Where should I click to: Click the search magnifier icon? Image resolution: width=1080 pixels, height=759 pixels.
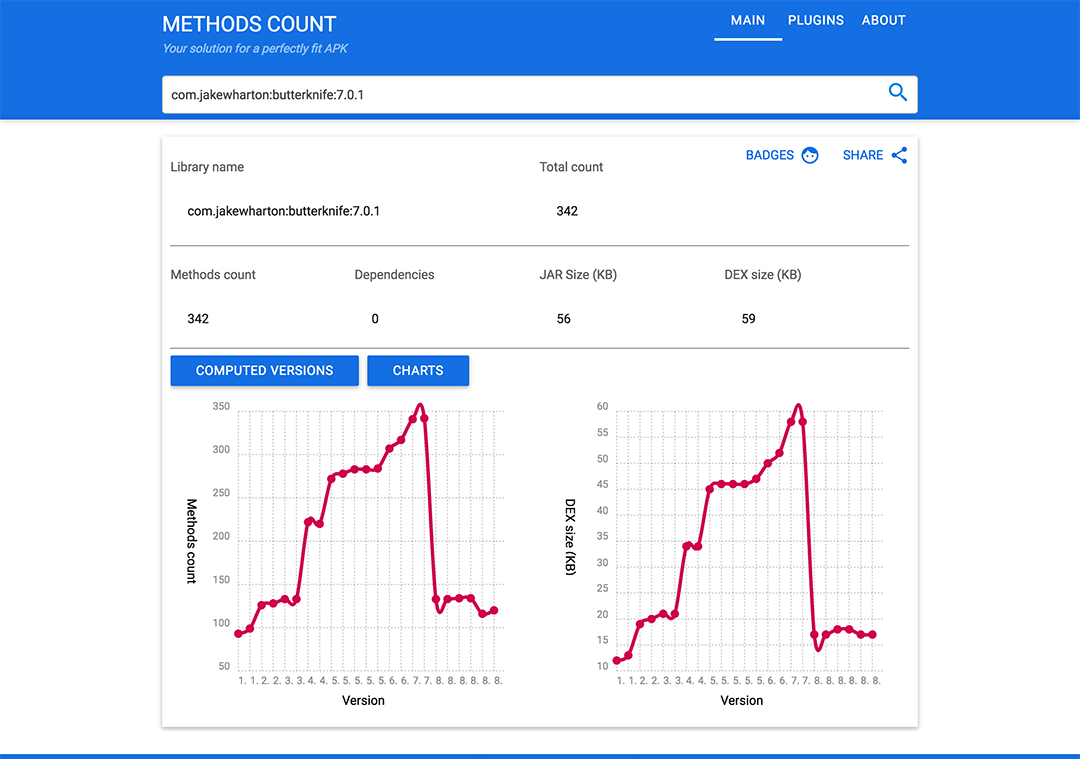pos(897,92)
